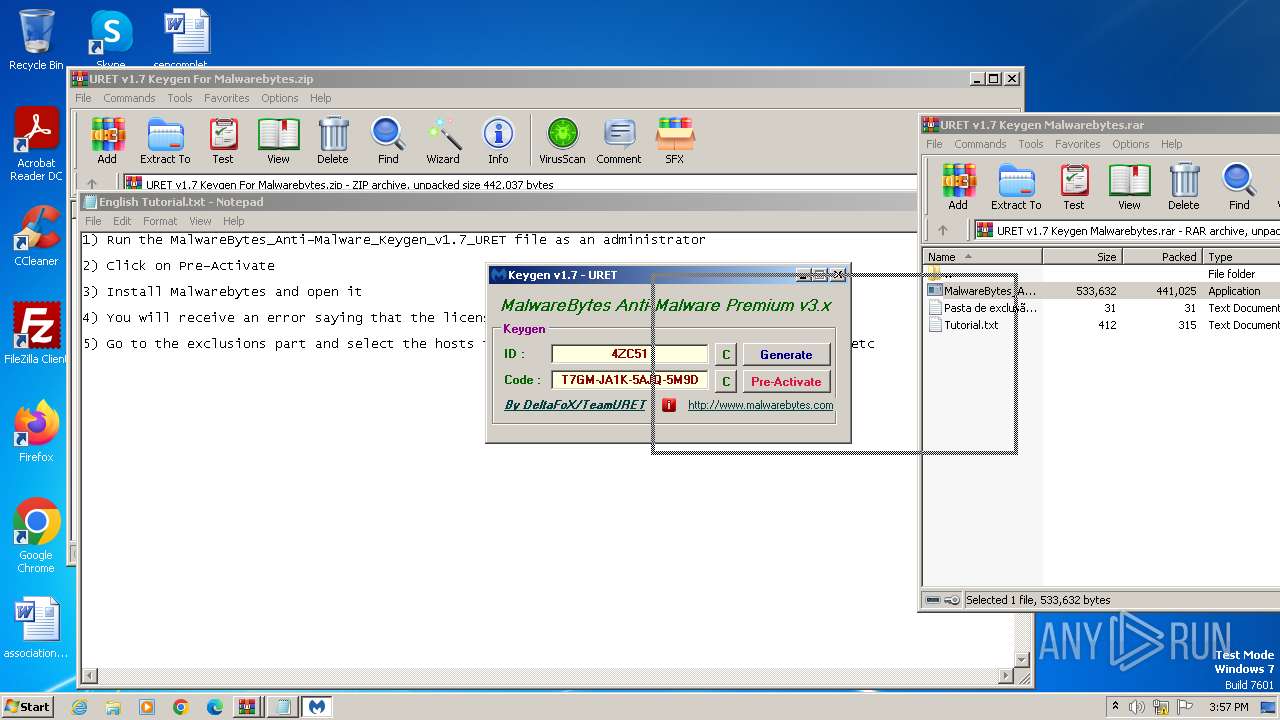Open the Google Chrome desktop shortcut
This screenshot has height=720, width=1280.
click(x=36, y=536)
